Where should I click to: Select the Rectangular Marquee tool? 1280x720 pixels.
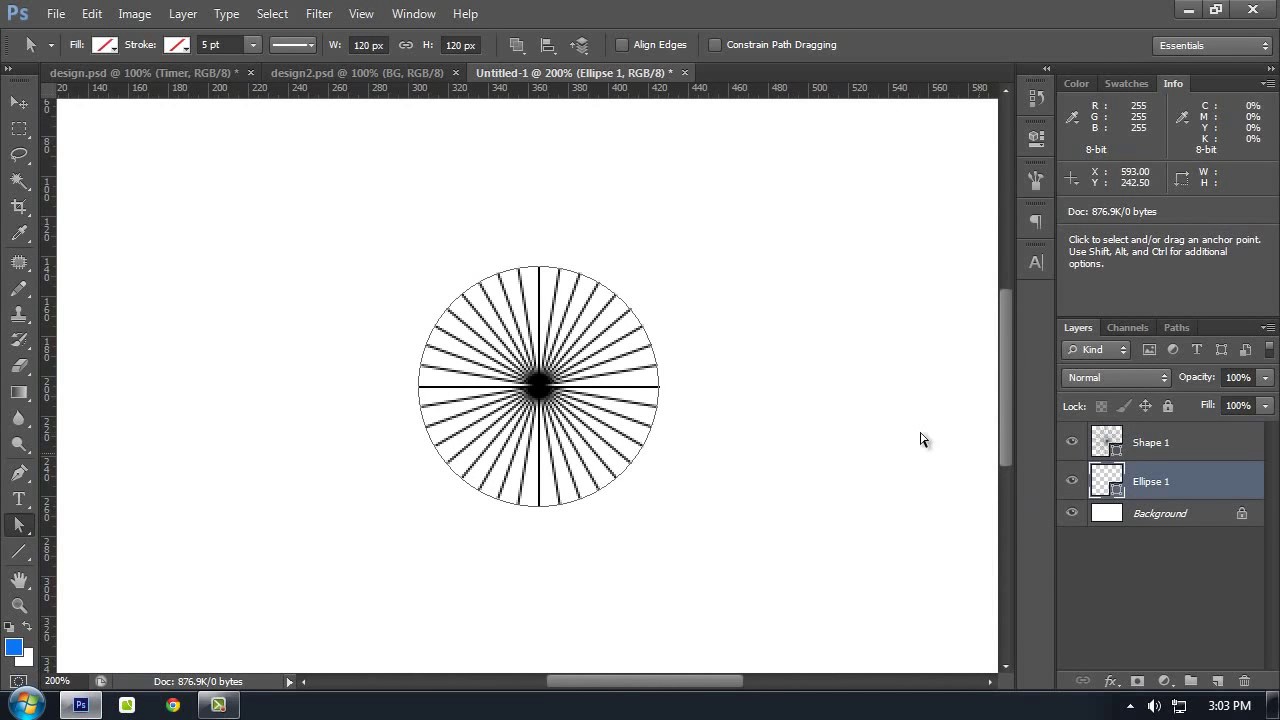click(19, 128)
